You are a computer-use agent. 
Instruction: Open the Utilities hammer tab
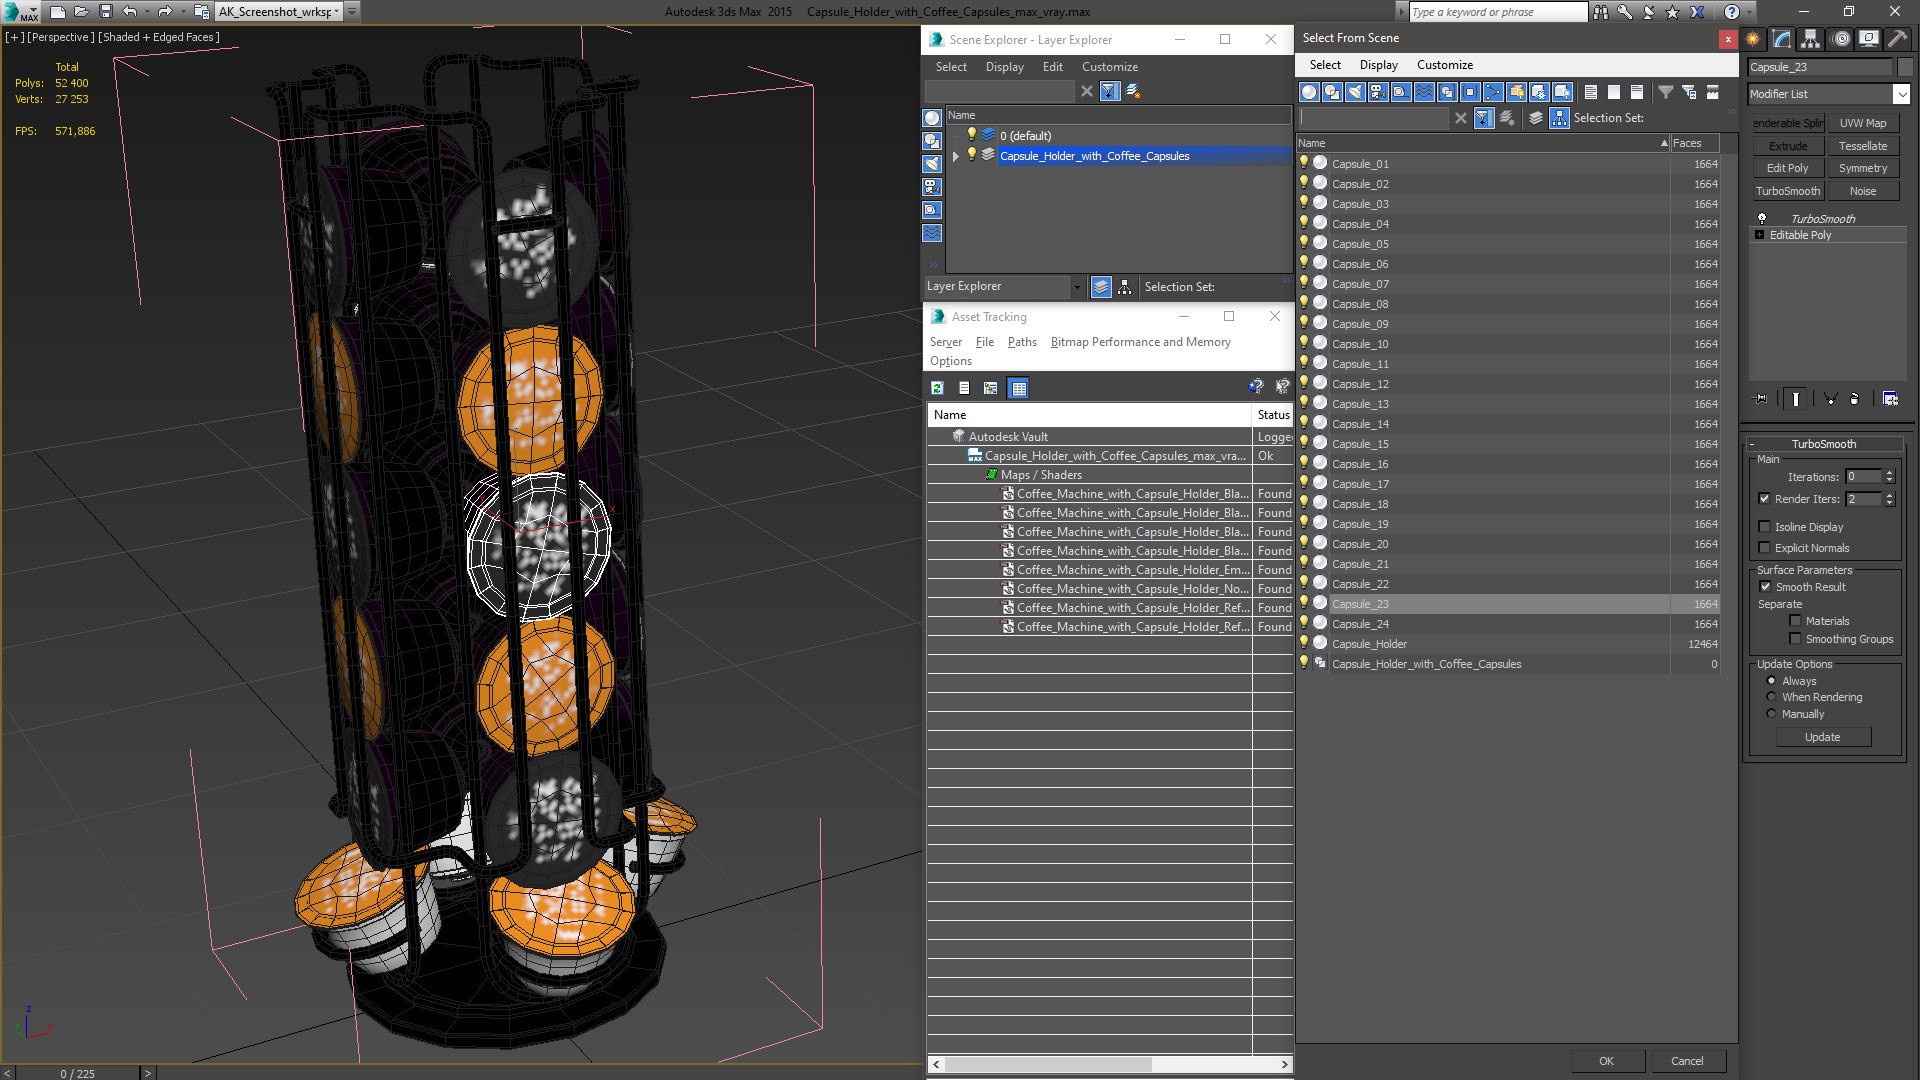tap(1896, 39)
